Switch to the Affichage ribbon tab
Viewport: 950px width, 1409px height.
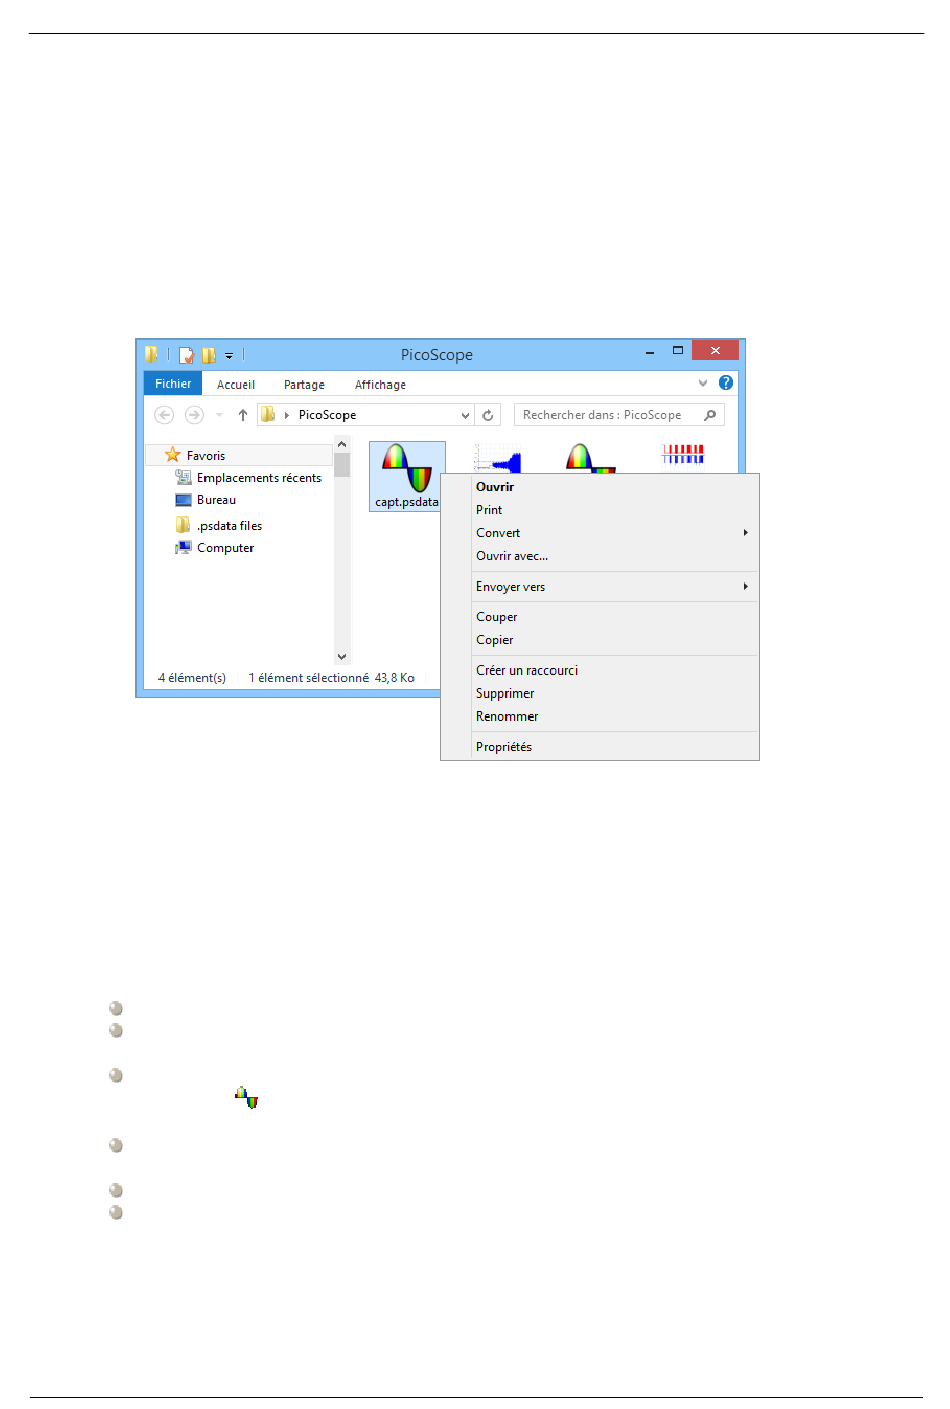(380, 385)
